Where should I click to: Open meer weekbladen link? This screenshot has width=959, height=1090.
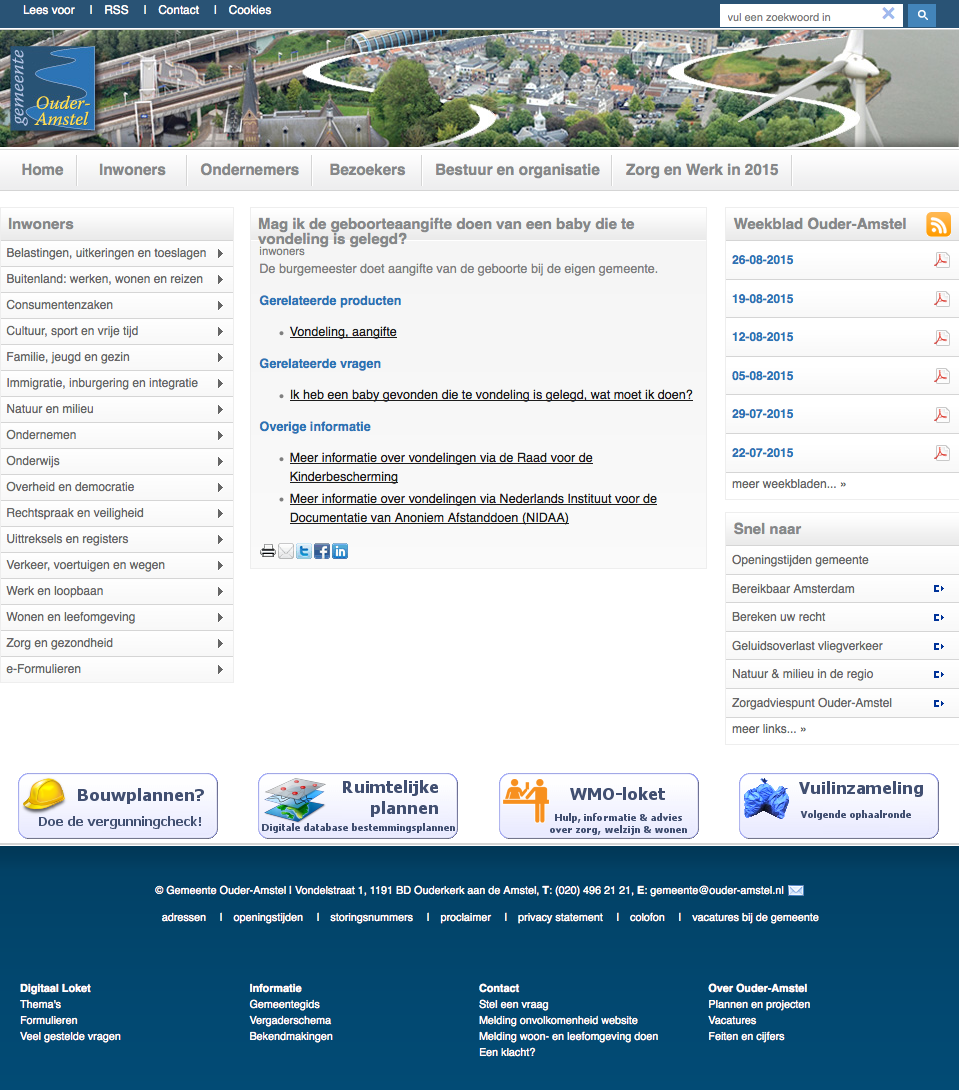coord(789,484)
